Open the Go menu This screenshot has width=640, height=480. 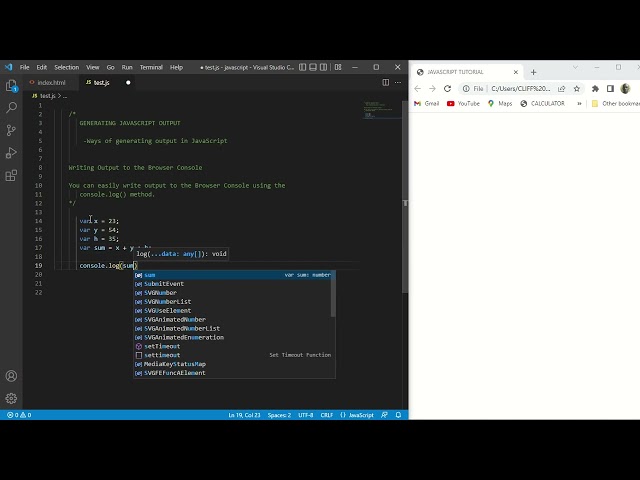tap(111, 67)
